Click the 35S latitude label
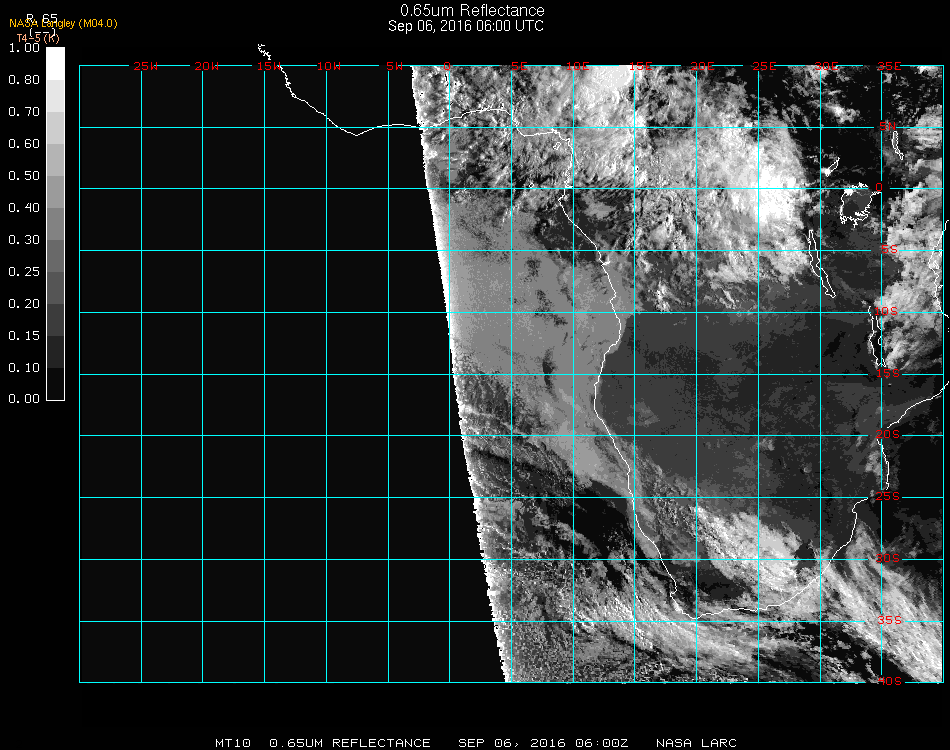Screen dimensions: 950x750 [889, 620]
